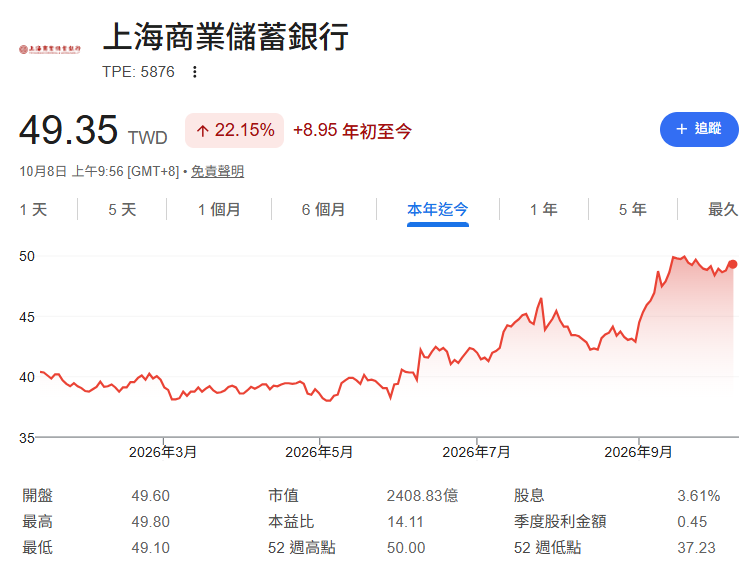Click the TWD currency label
Screen dimensions: 744x569
pos(148,138)
